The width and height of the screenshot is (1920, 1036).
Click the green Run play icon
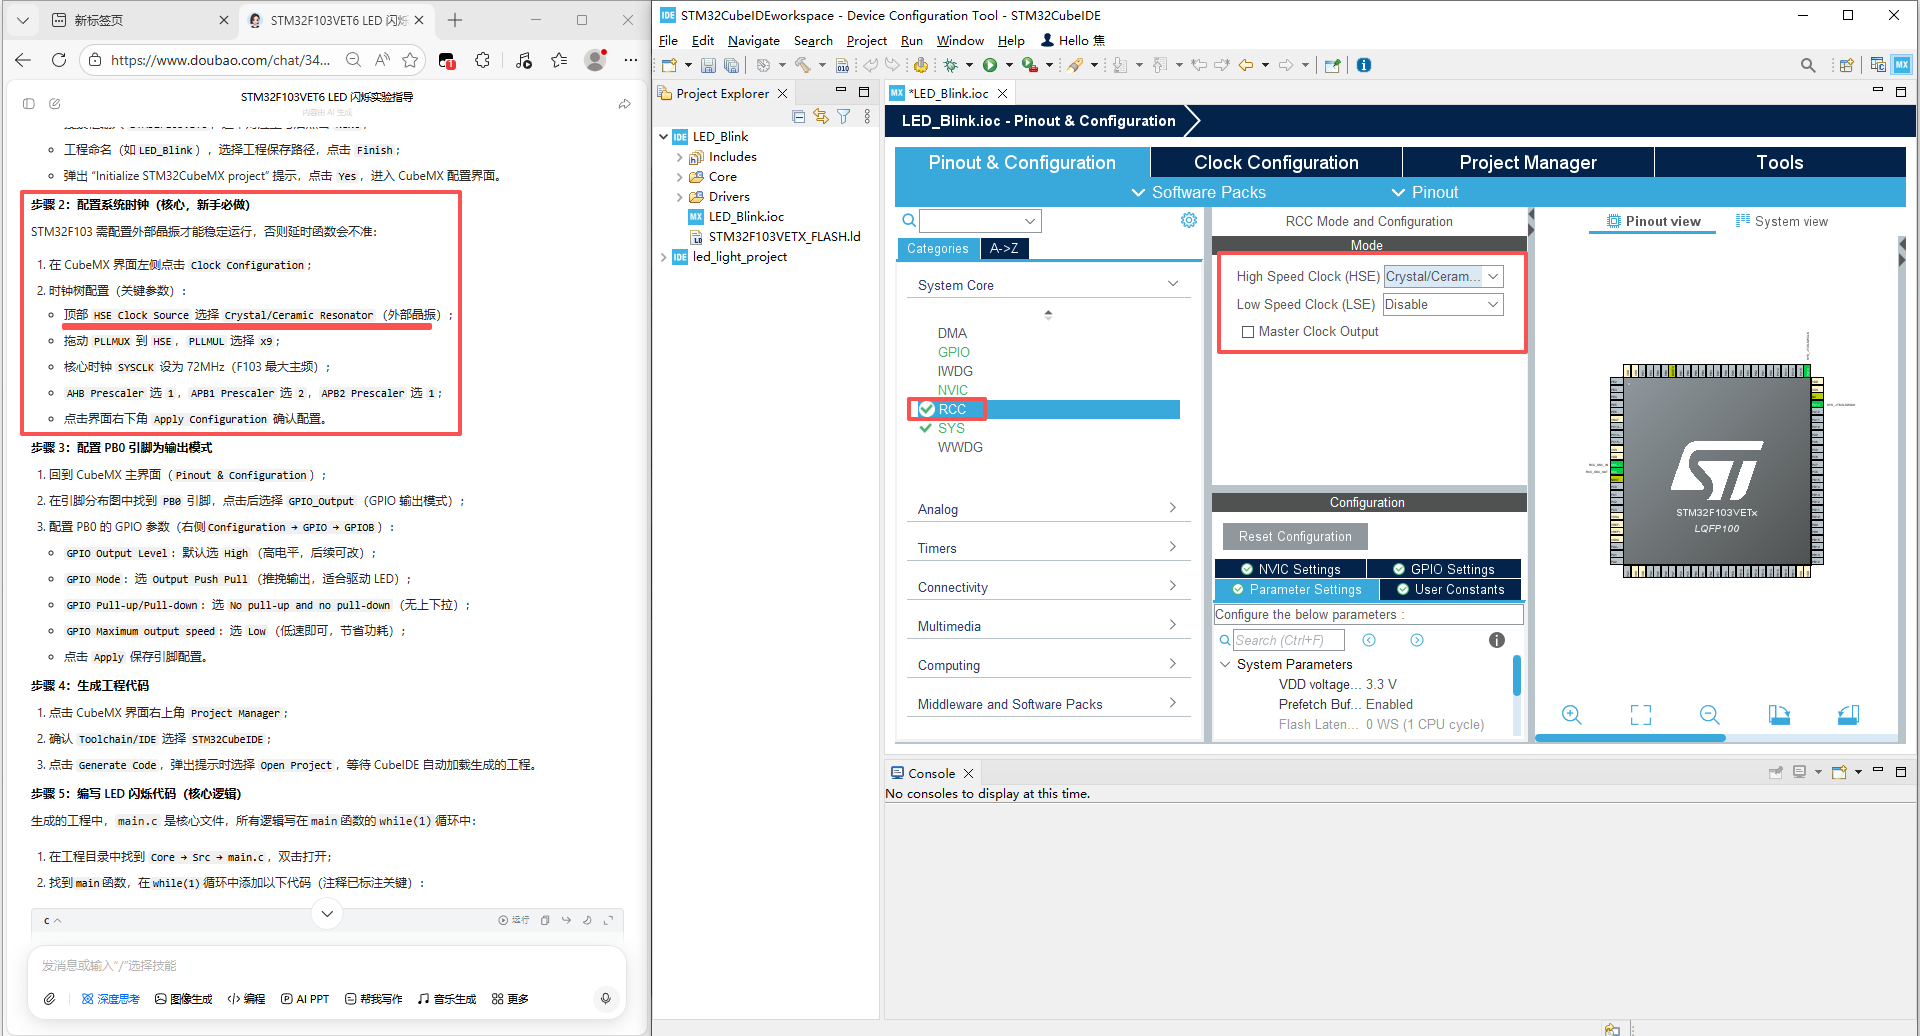[990, 65]
